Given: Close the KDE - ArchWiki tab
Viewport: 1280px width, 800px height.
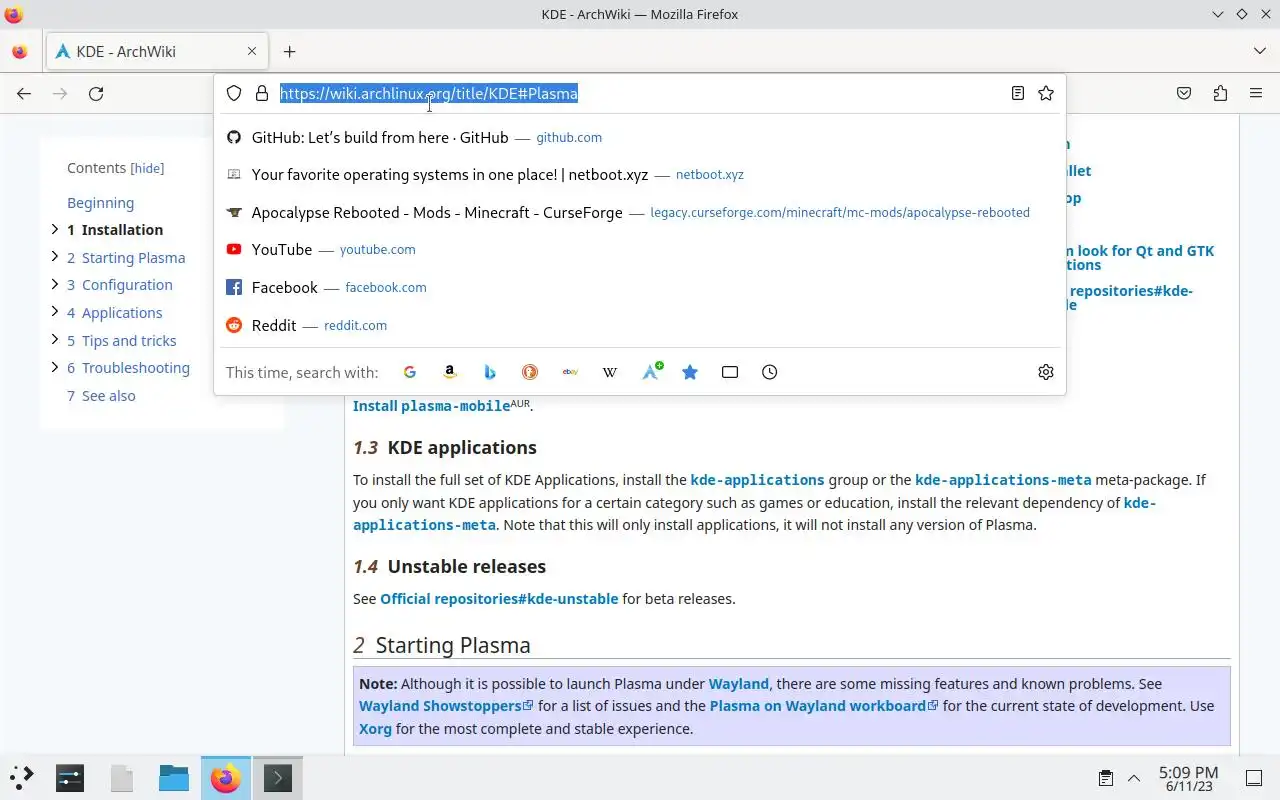Looking at the screenshot, I should tap(252, 52).
